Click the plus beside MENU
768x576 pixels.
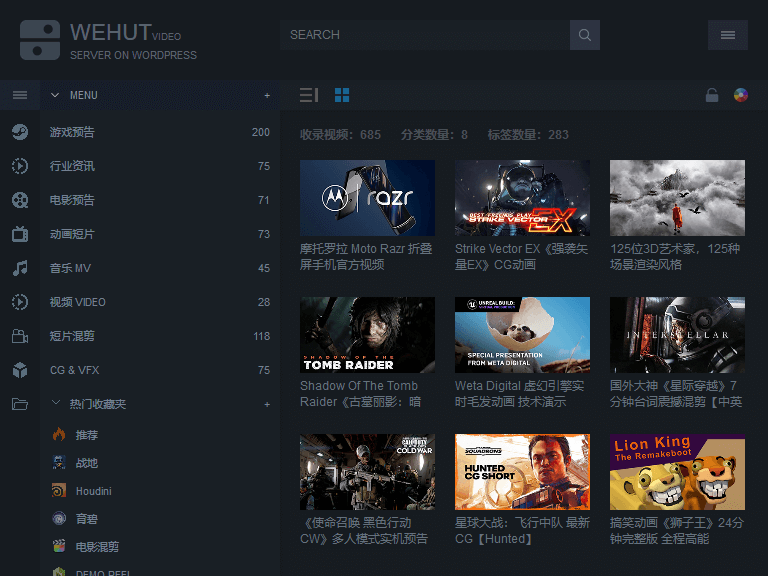[x=267, y=96]
